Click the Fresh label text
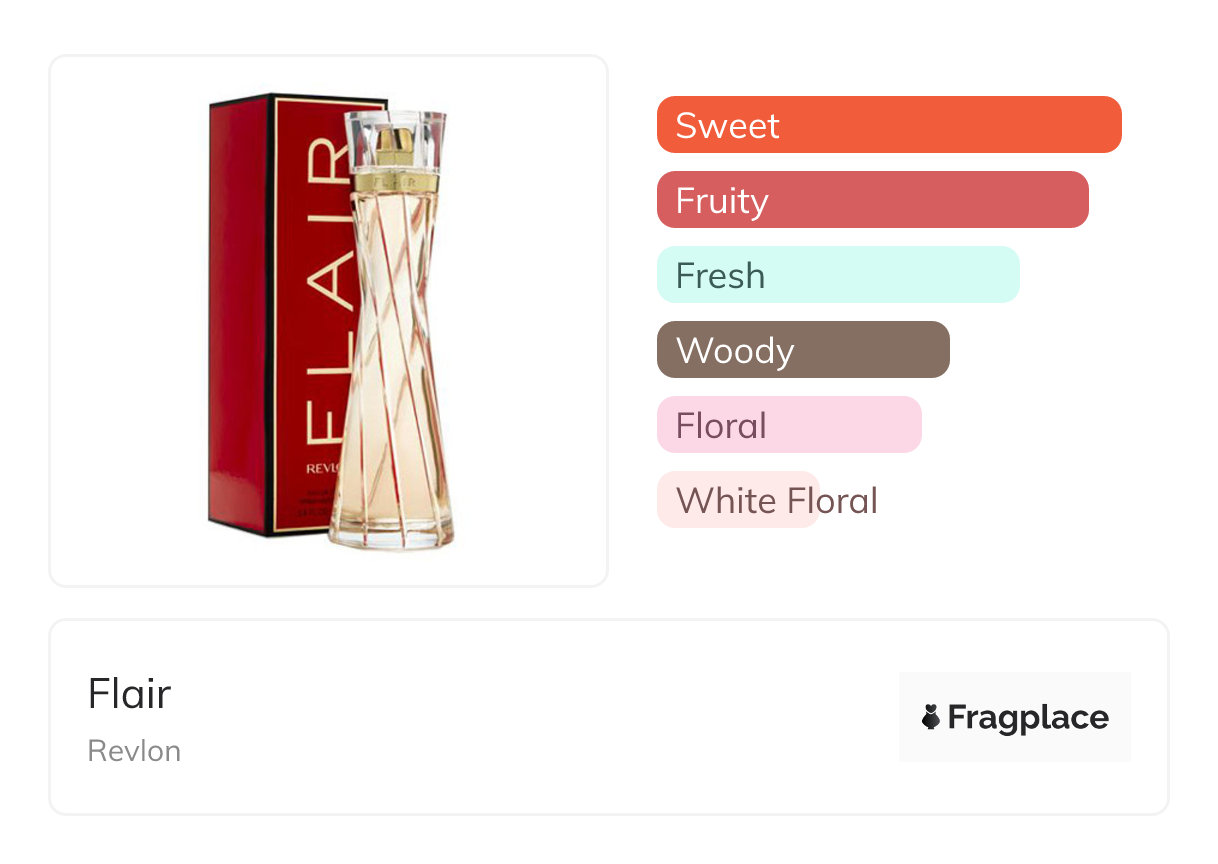This screenshot has width=1218, height=864. [720, 276]
